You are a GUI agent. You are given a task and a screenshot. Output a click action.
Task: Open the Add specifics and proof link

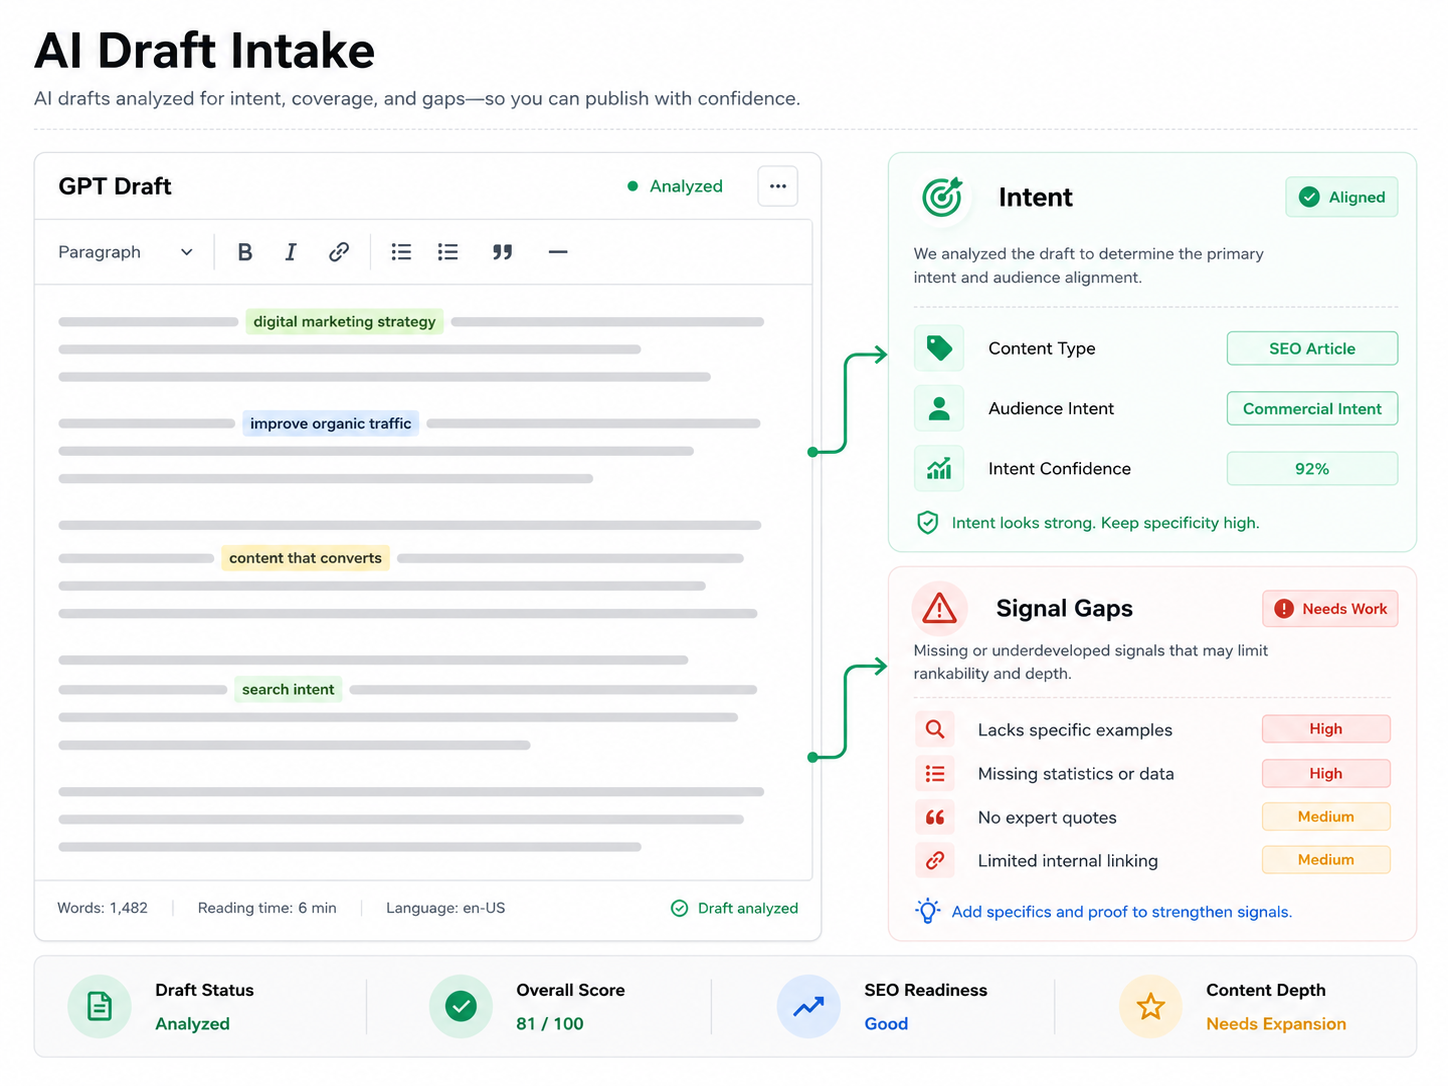(x=1122, y=911)
